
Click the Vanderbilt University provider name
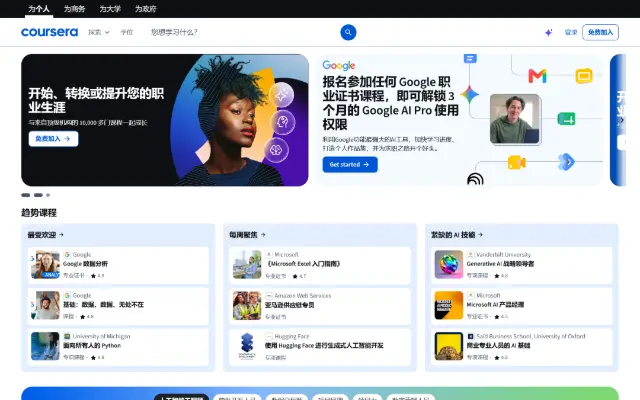point(503,255)
